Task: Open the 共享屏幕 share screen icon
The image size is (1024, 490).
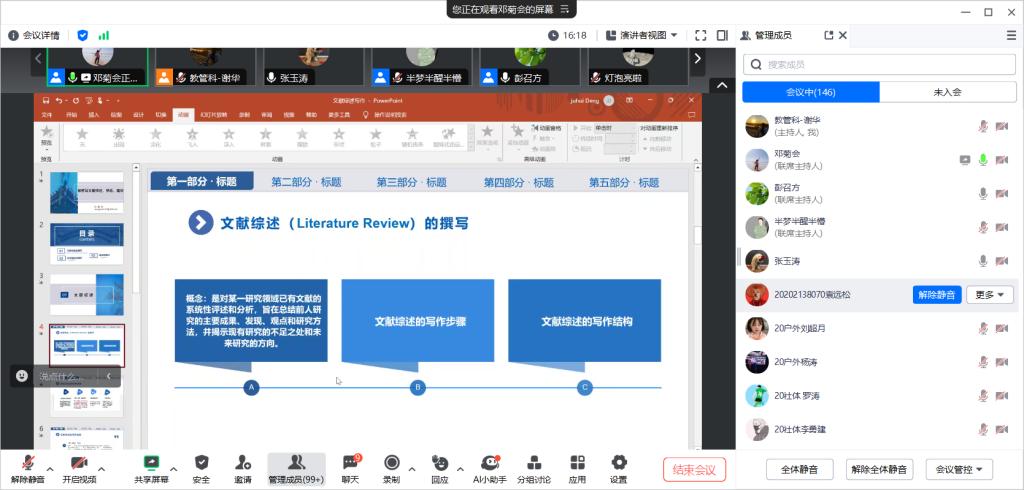Action: coord(151,463)
